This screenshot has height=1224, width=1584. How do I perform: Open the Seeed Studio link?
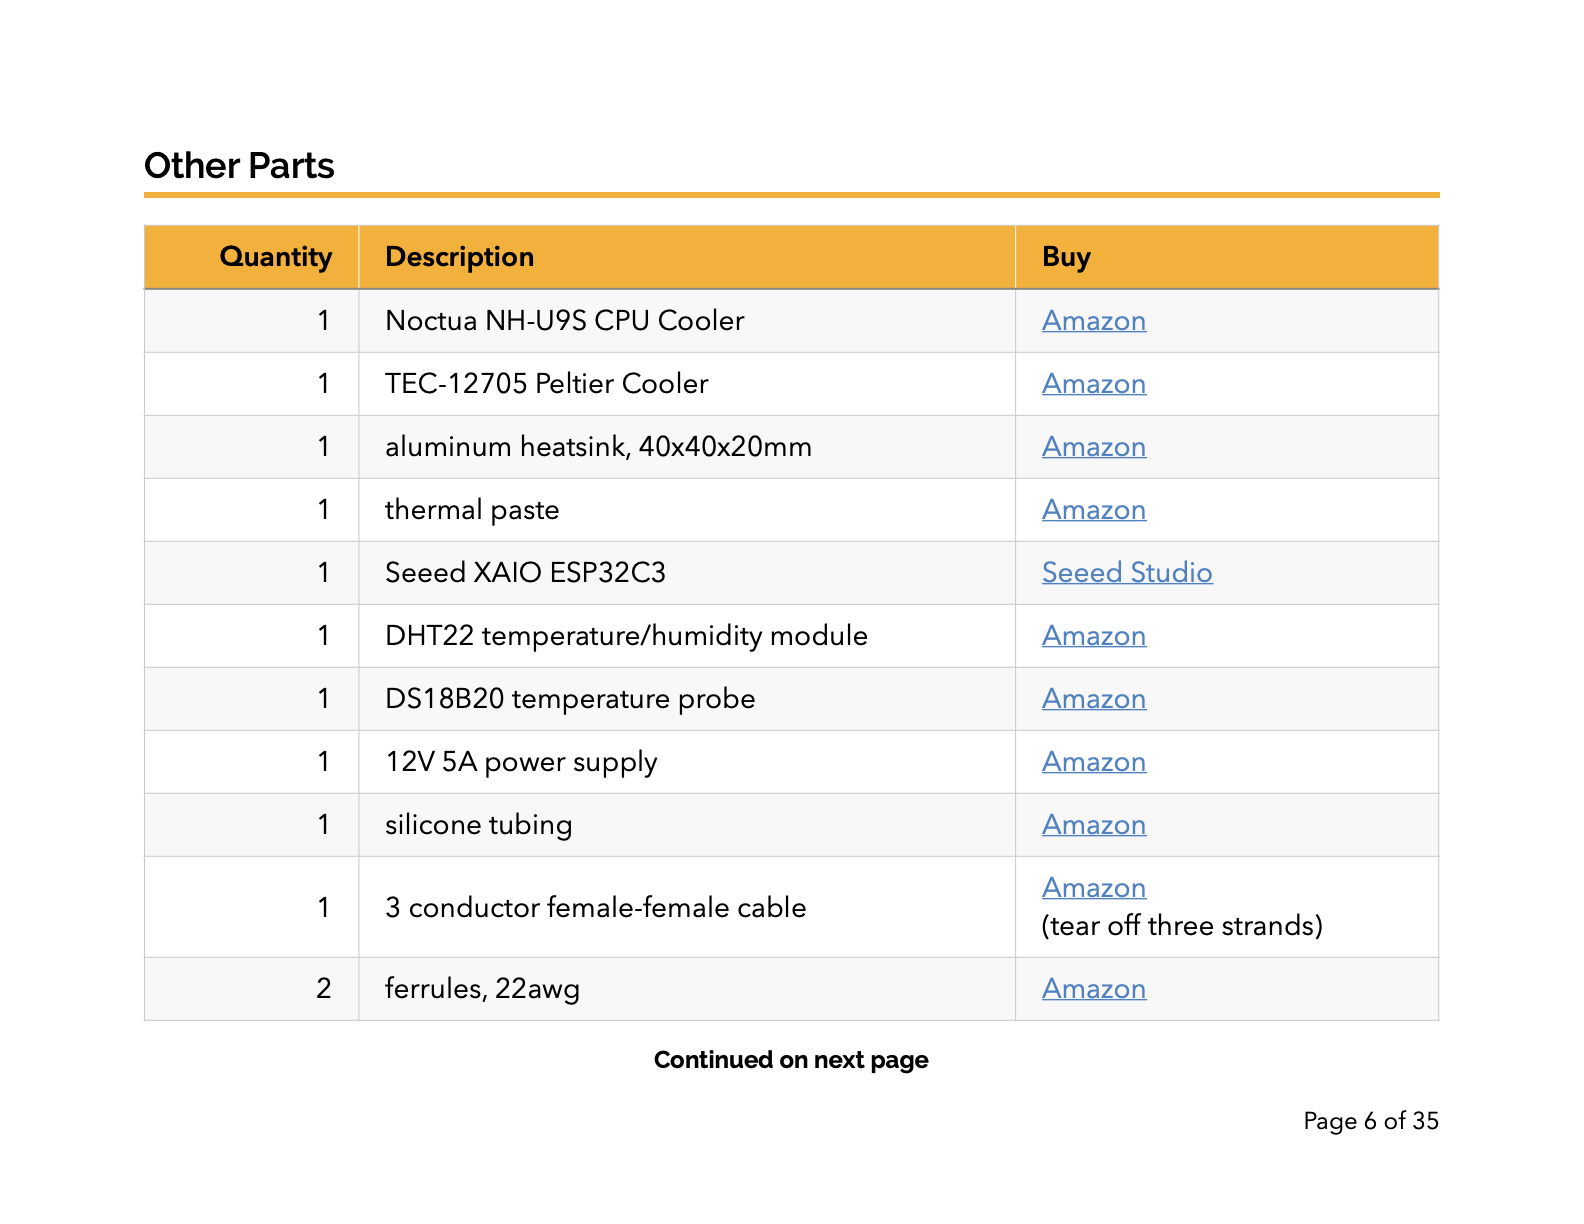(x=1127, y=573)
